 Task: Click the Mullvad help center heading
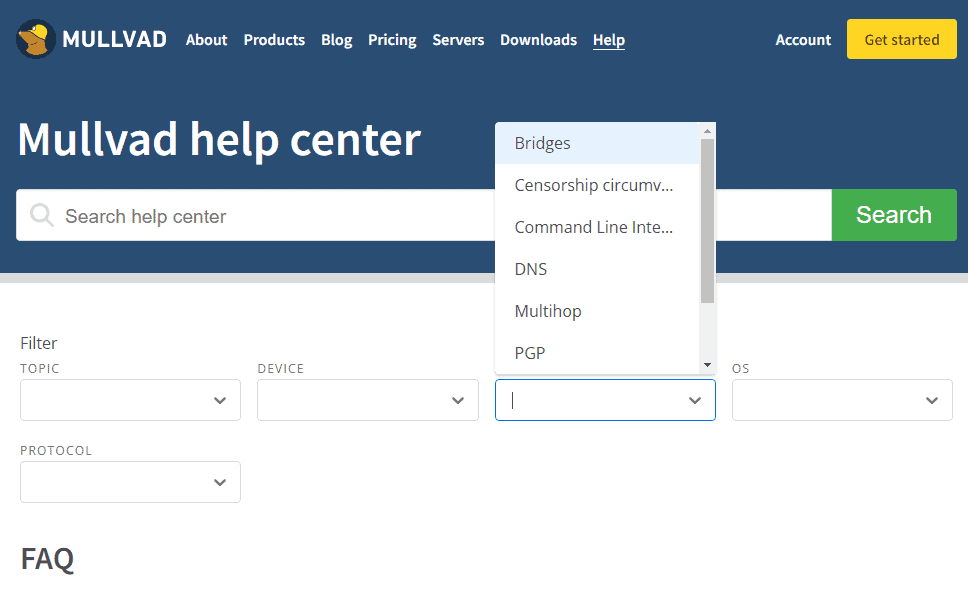(219, 140)
